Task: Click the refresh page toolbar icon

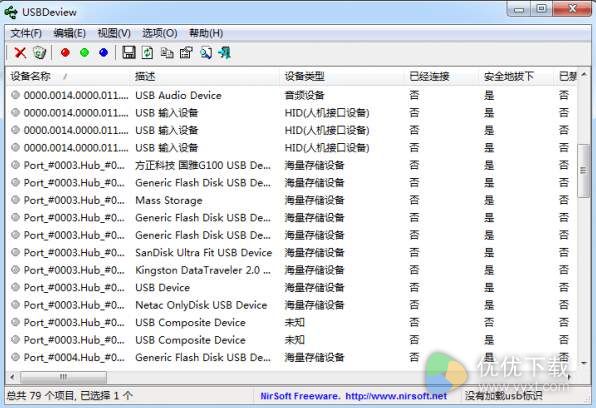Action: (x=147, y=52)
